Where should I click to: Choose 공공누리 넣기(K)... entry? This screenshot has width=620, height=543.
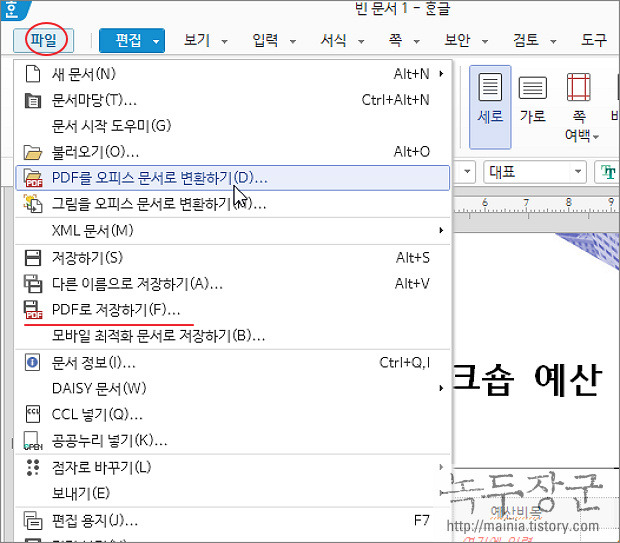[x=232, y=441]
